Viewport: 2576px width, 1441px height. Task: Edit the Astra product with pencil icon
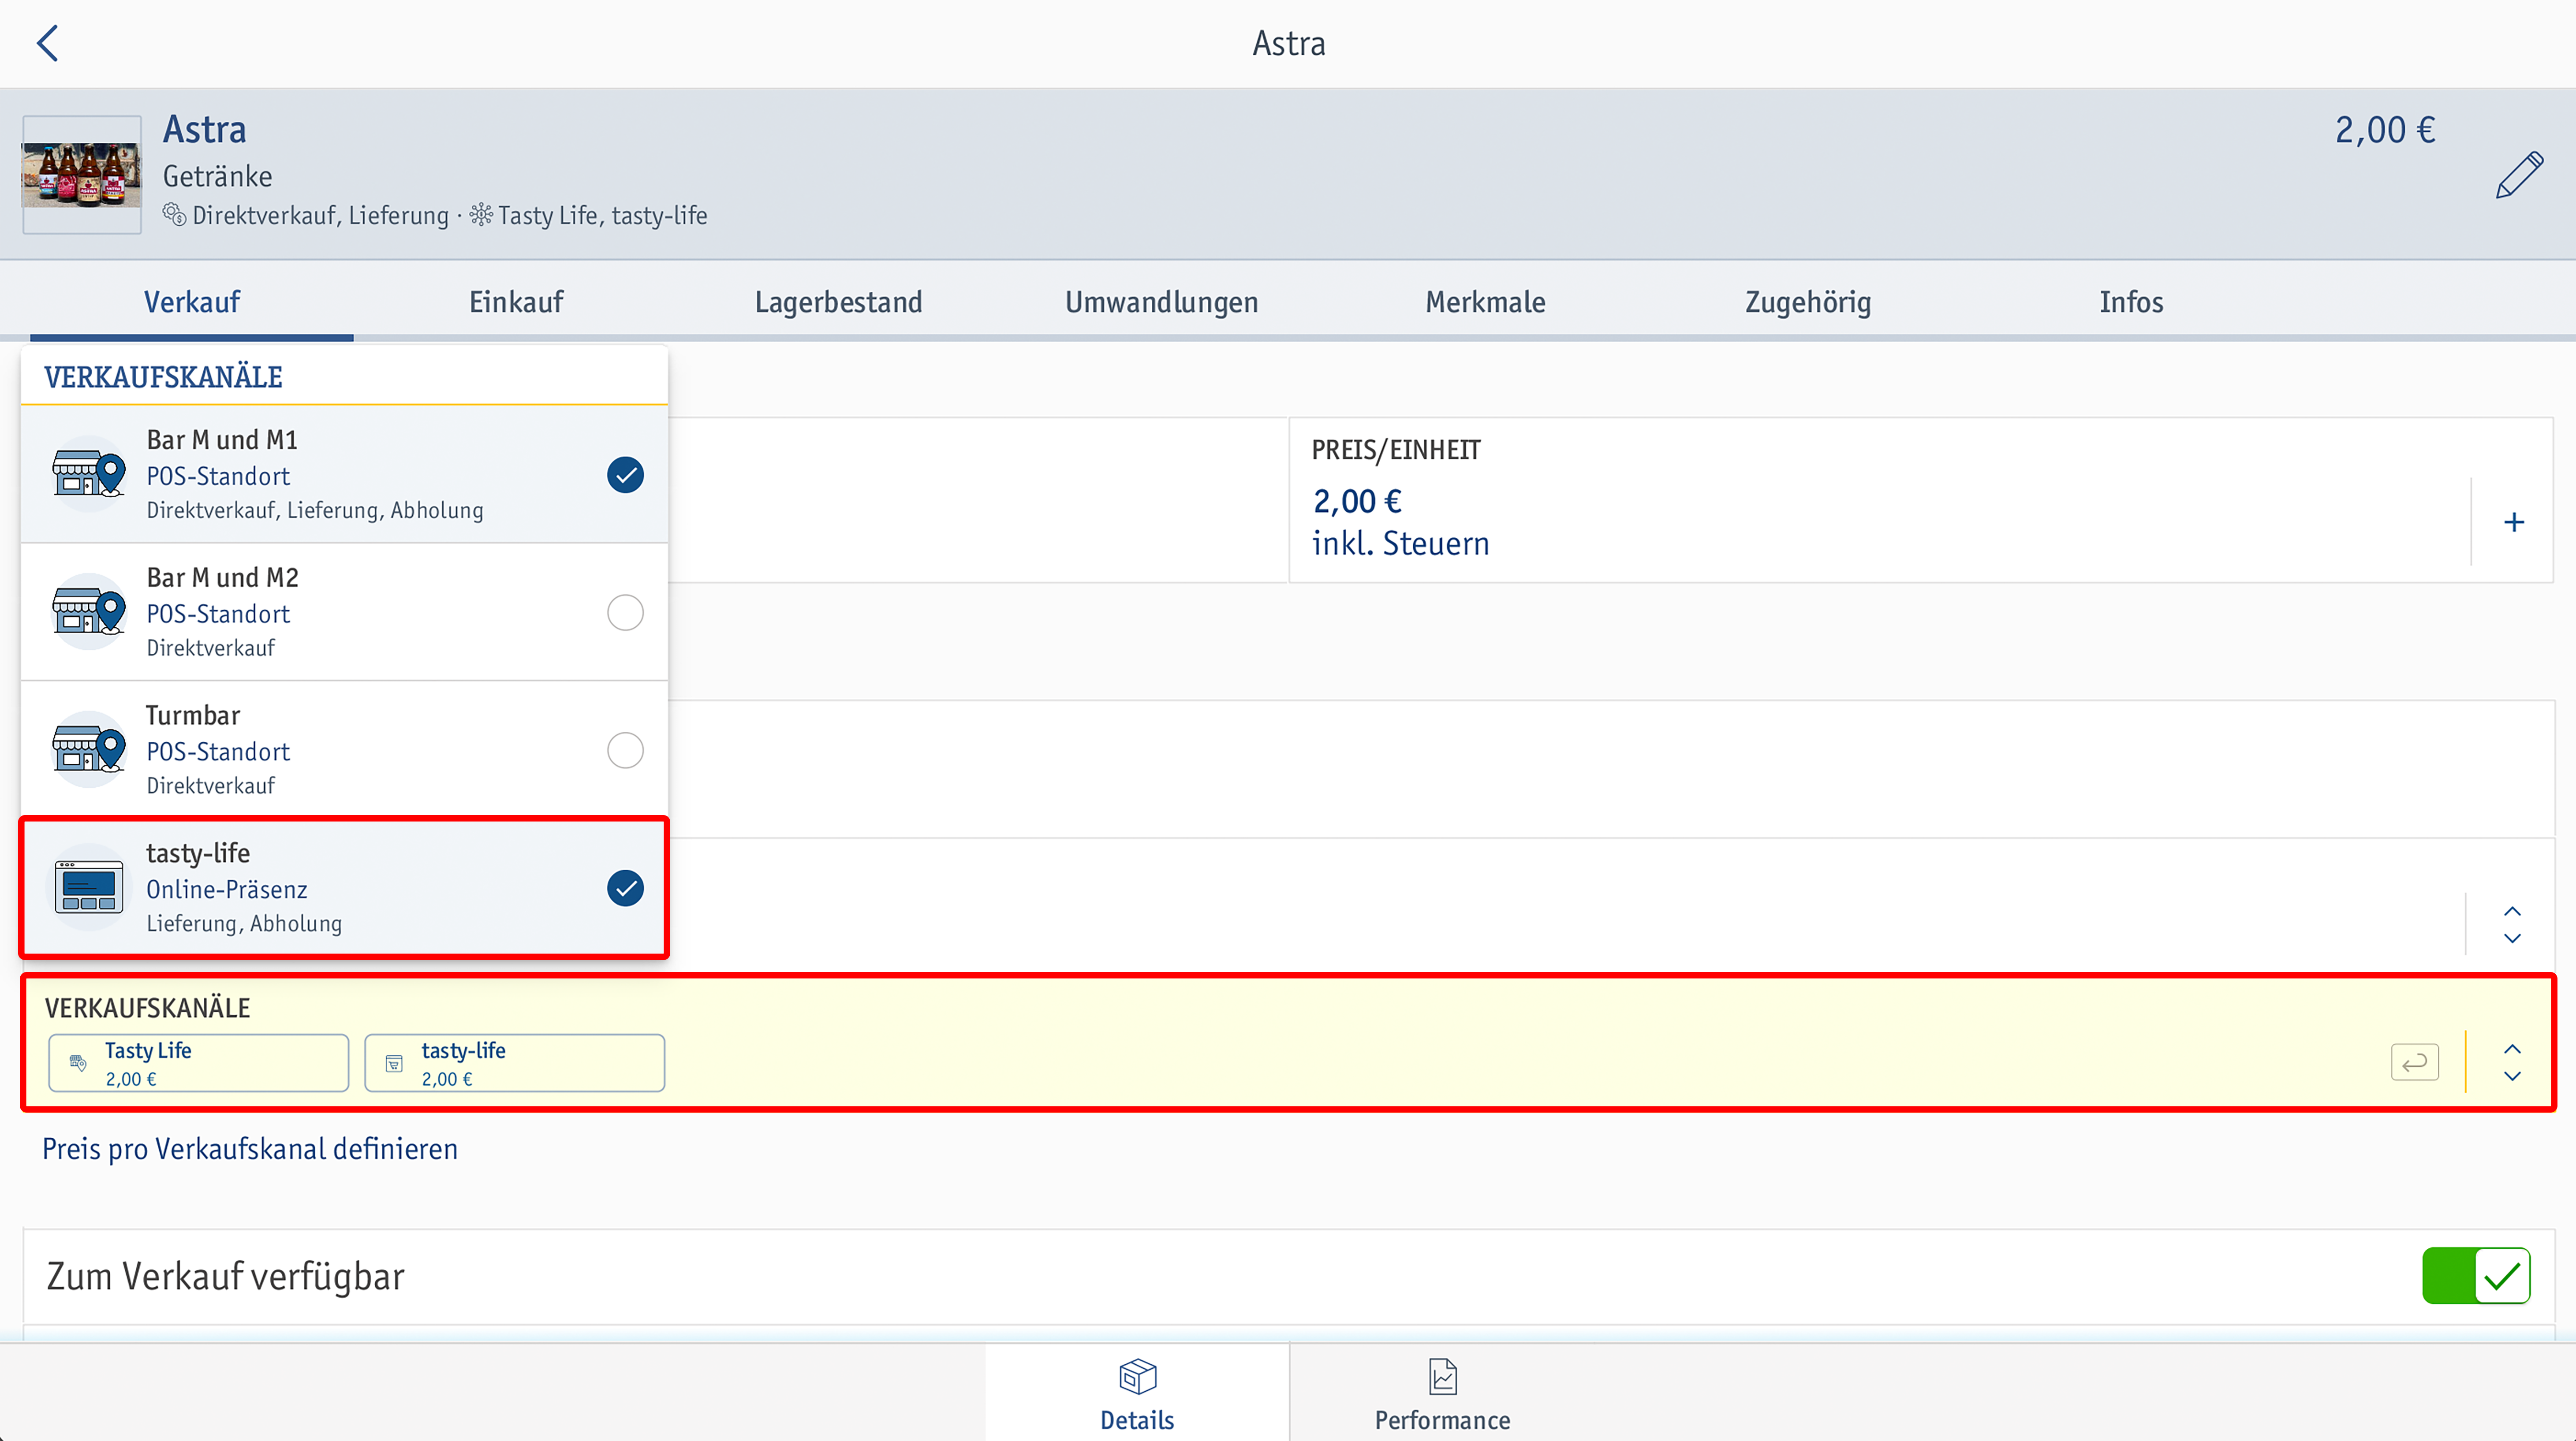2519,175
